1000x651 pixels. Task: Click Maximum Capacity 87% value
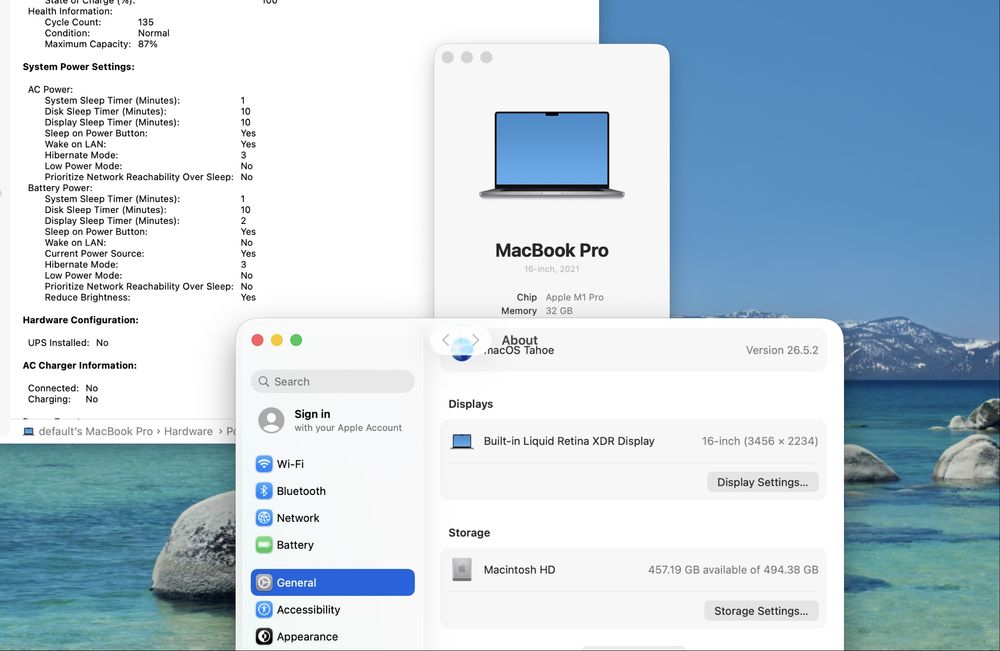click(147, 44)
